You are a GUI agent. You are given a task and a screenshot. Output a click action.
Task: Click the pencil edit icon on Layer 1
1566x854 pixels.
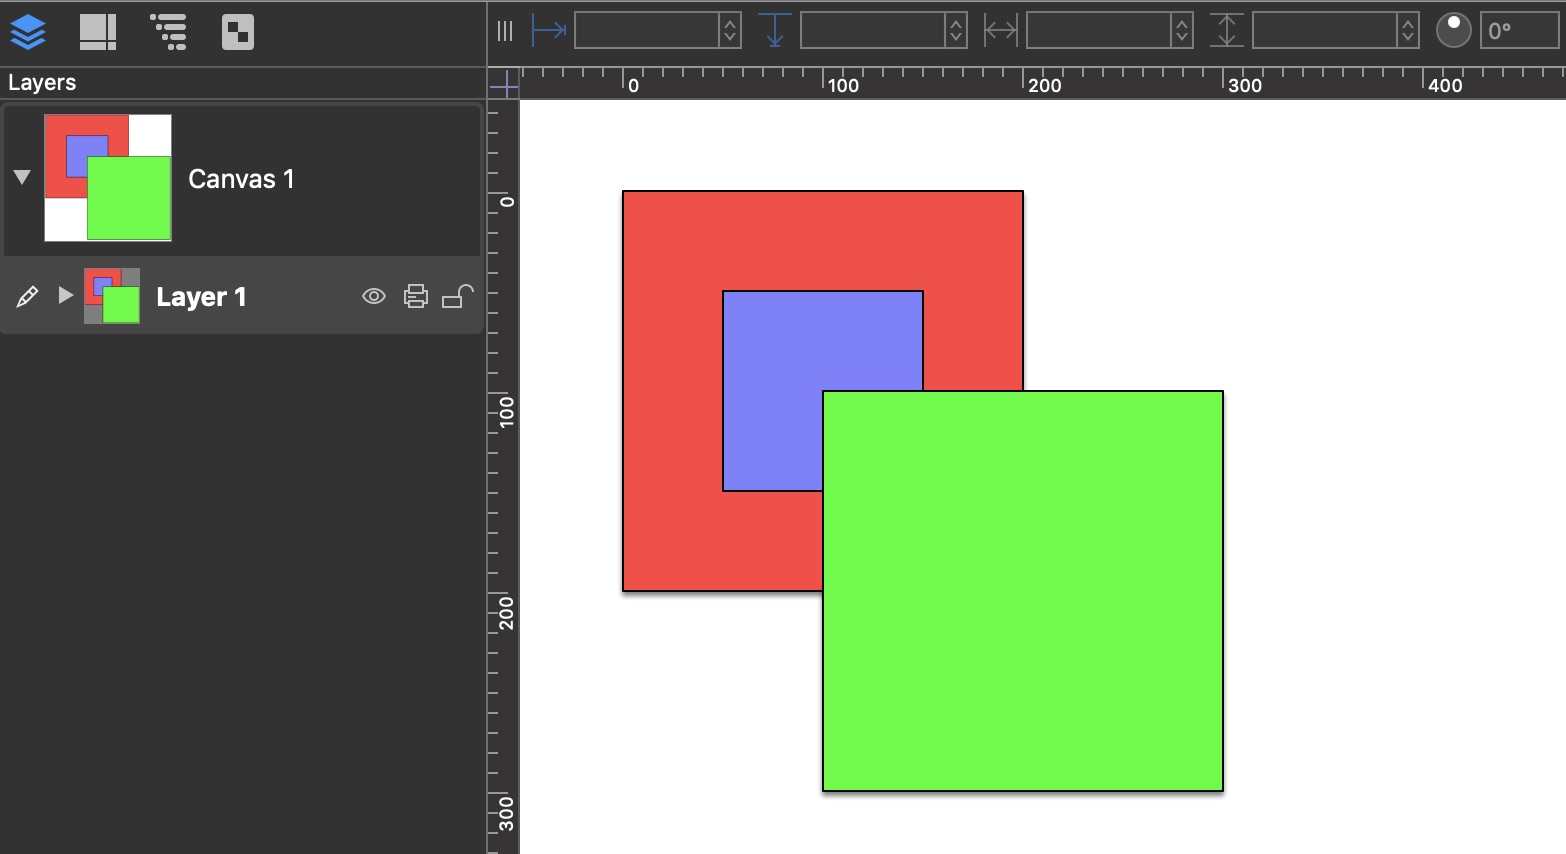[27, 296]
